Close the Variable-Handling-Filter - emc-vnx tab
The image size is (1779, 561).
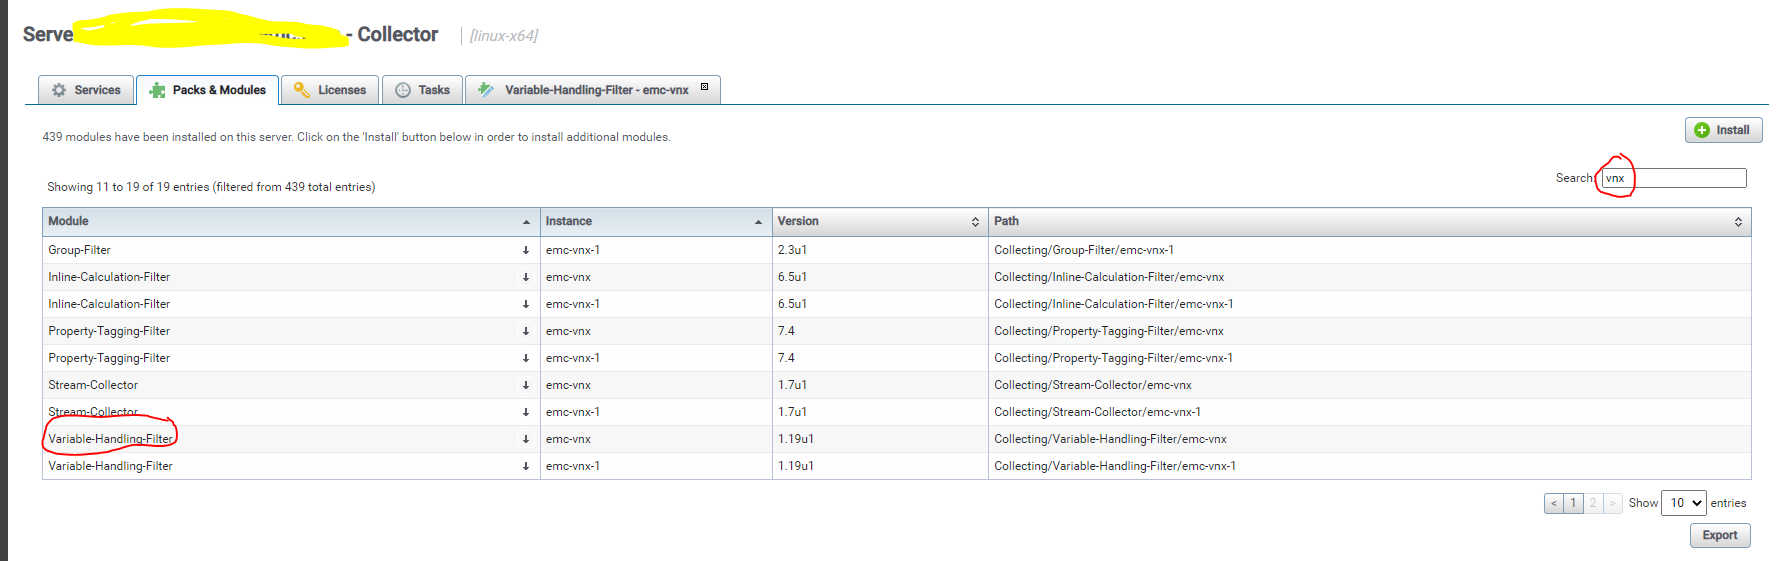pos(704,87)
